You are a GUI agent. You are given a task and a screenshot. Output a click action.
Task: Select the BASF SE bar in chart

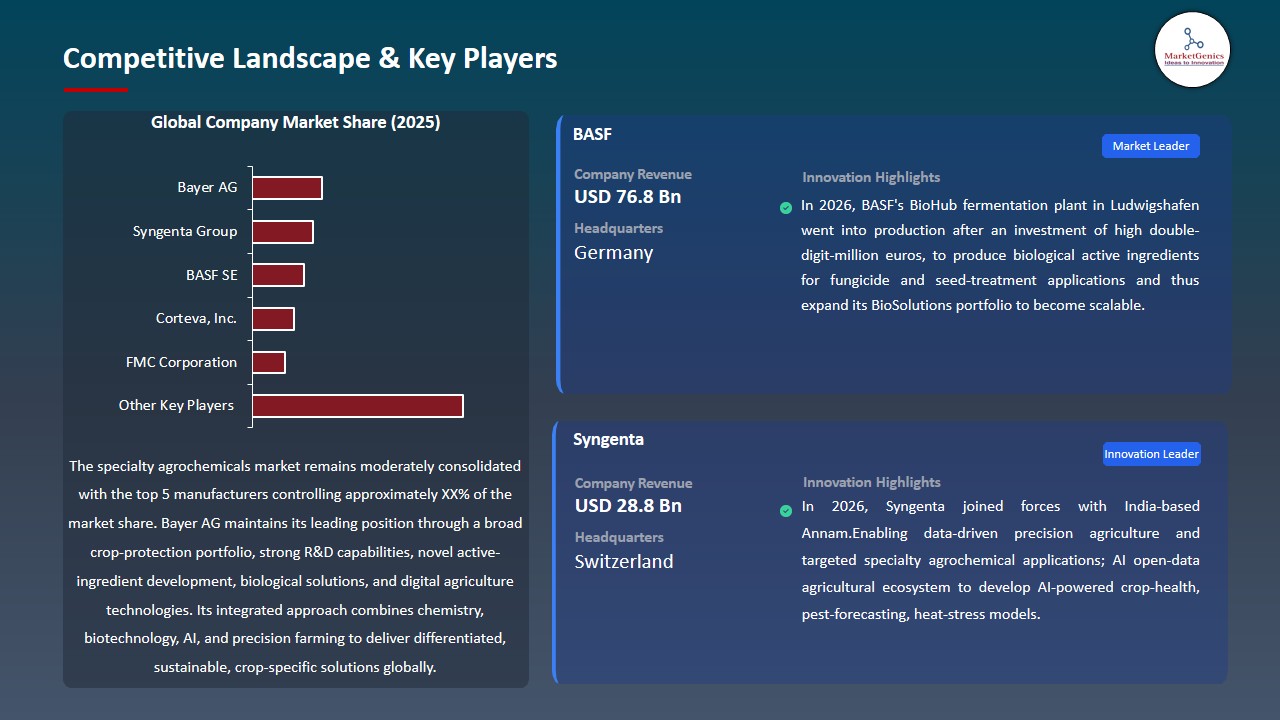[x=278, y=275]
